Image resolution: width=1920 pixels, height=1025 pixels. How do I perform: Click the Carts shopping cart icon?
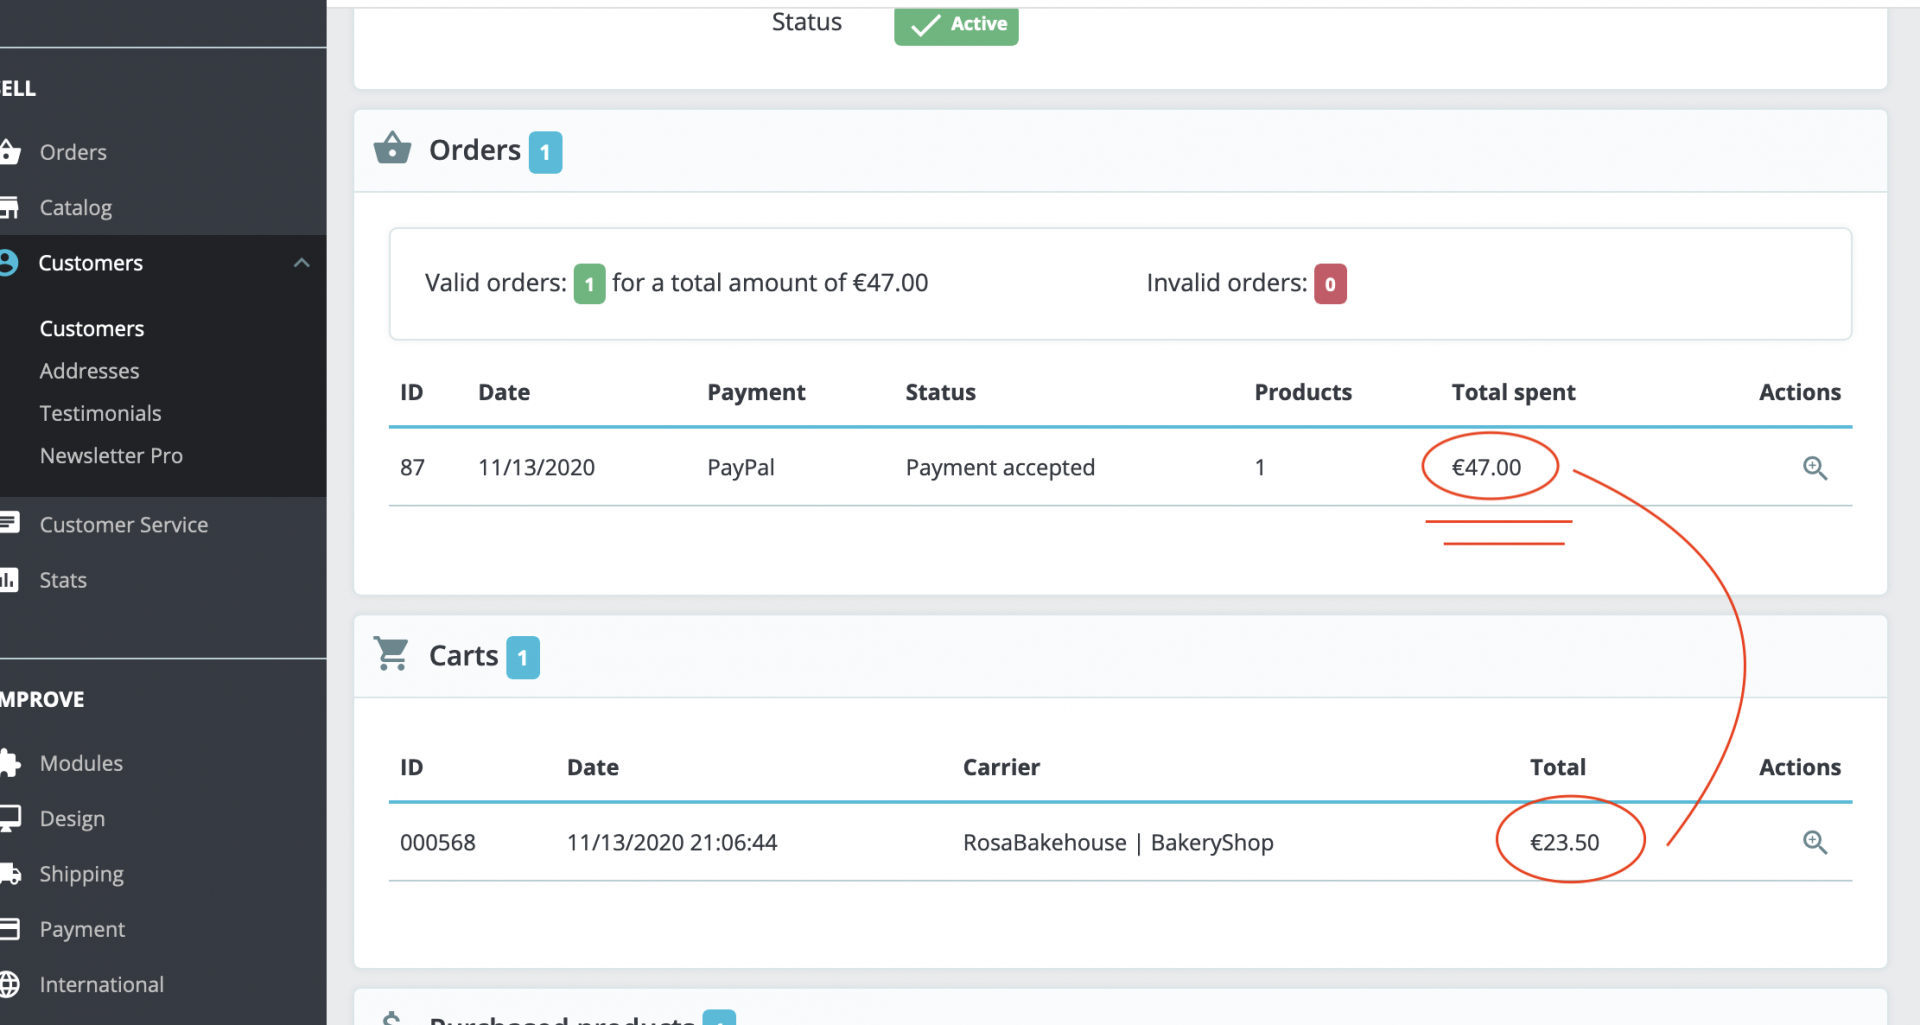[391, 654]
